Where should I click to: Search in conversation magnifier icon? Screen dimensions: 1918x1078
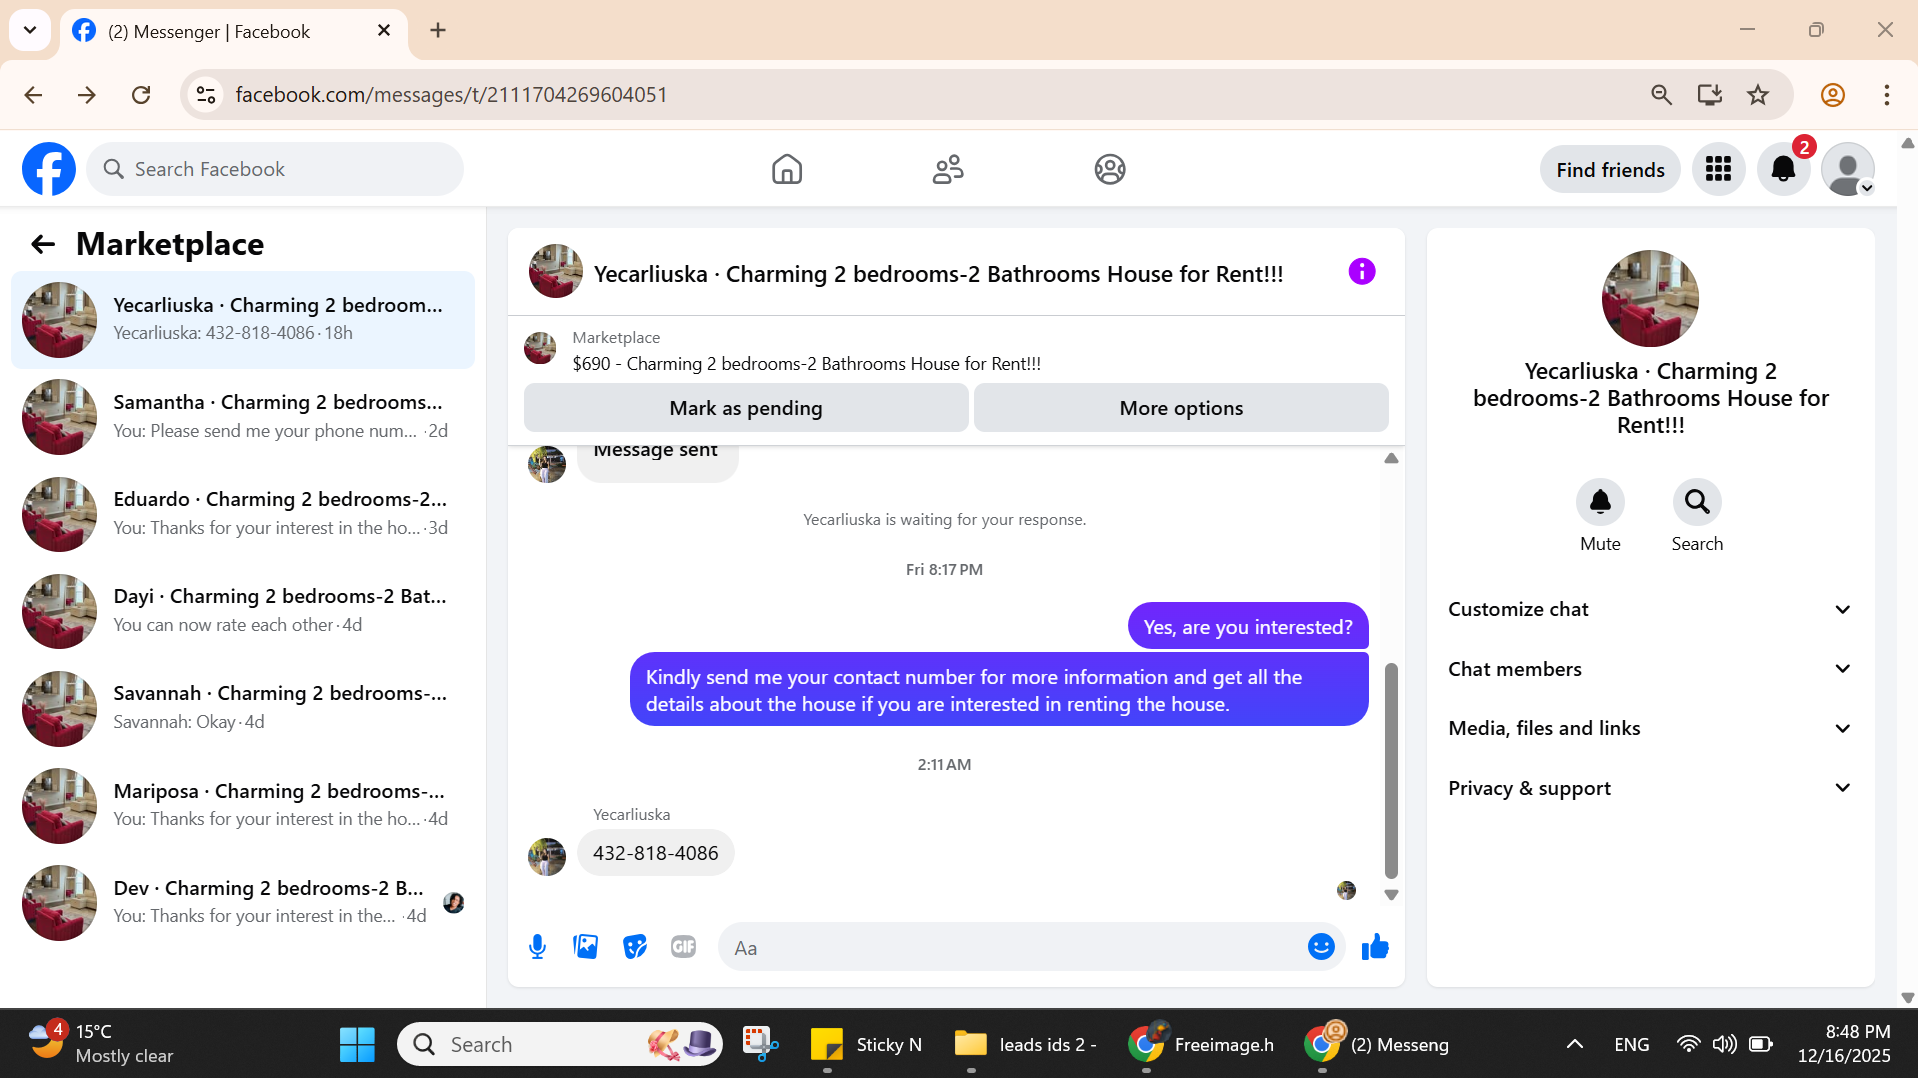(x=1697, y=501)
